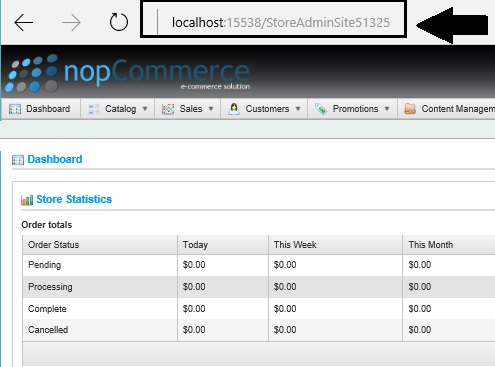The image size is (495, 367).
Task: Click the Customers person icon
Action: pyautogui.click(x=234, y=109)
